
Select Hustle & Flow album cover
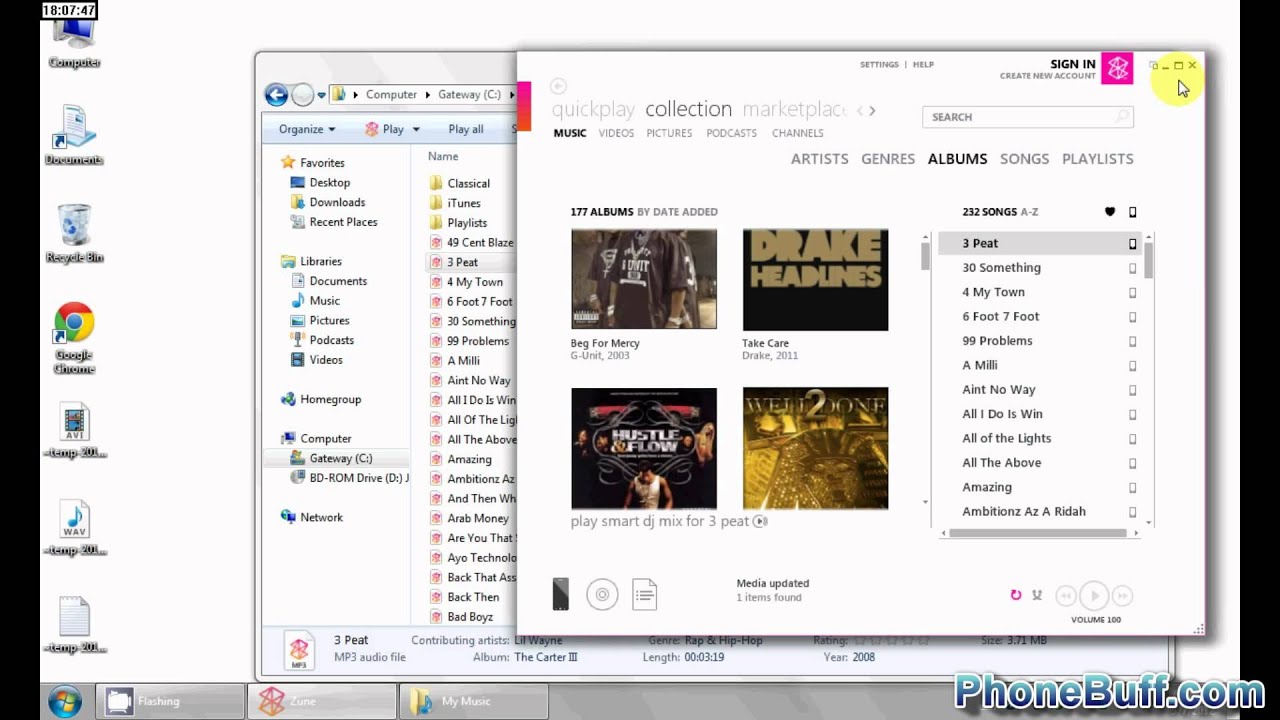[x=643, y=448]
